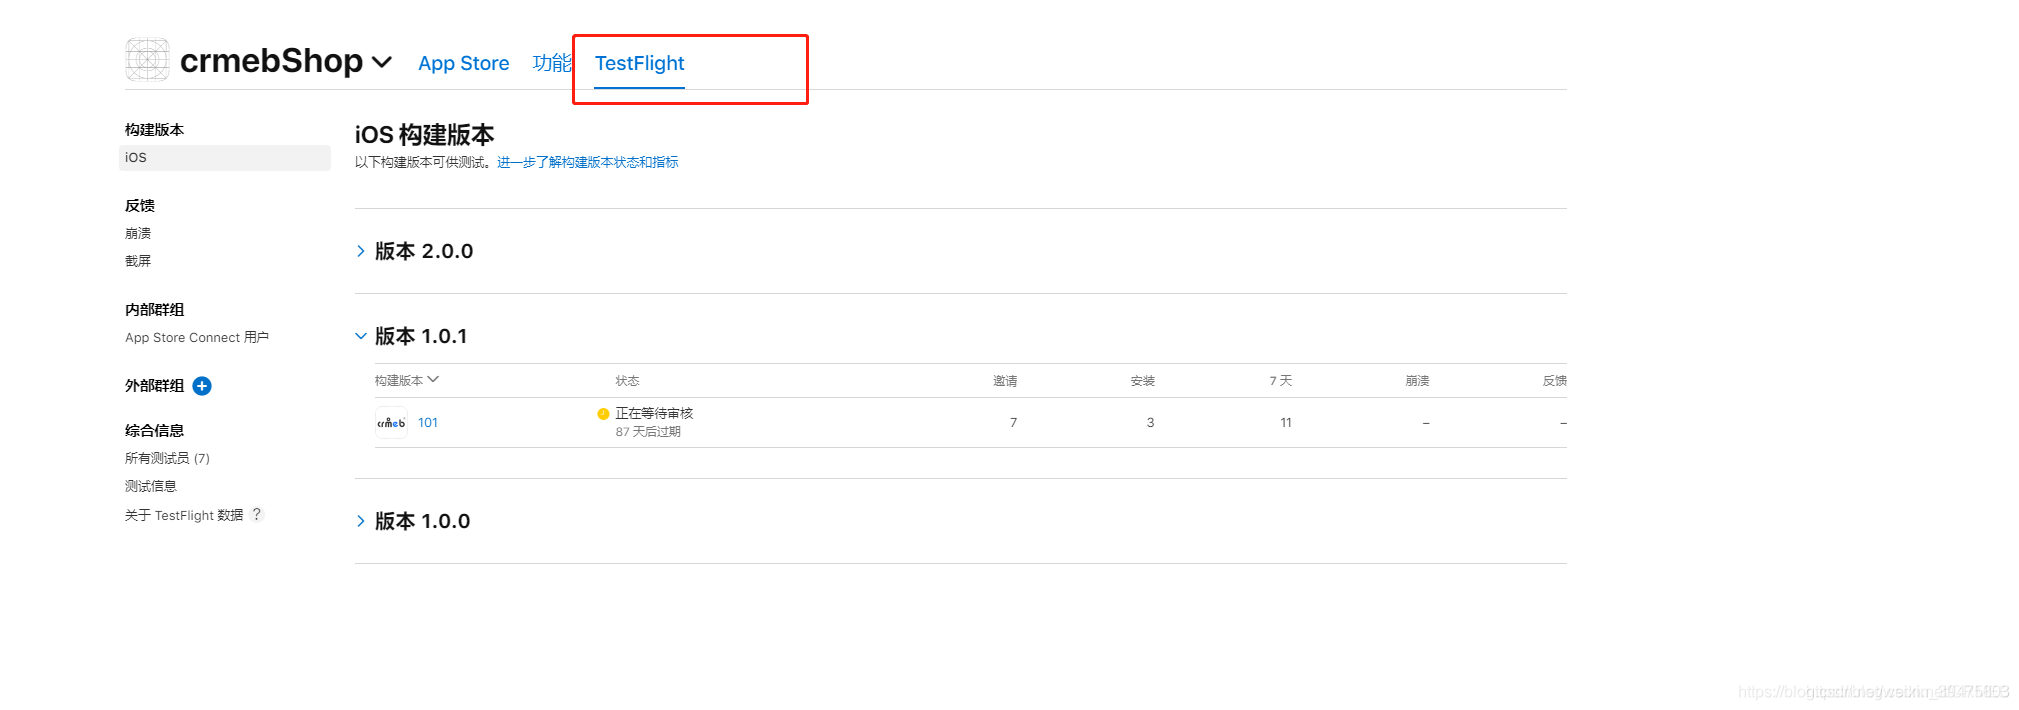The width and height of the screenshot is (2019, 710).
Task: Click the yellow status dot for 正在等待审核
Action: tap(603, 414)
